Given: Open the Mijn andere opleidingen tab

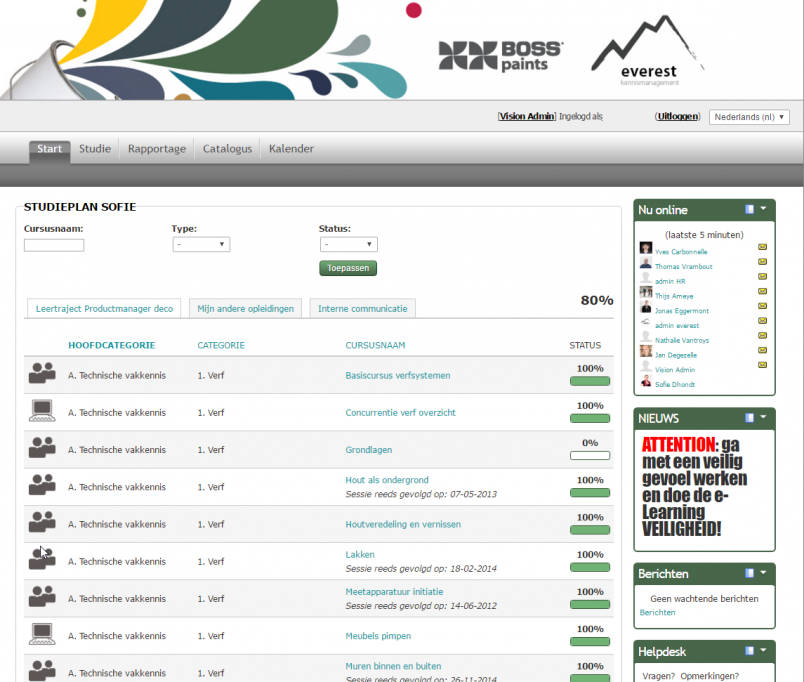Looking at the screenshot, I should pyautogui.click(x=246, y=308).
